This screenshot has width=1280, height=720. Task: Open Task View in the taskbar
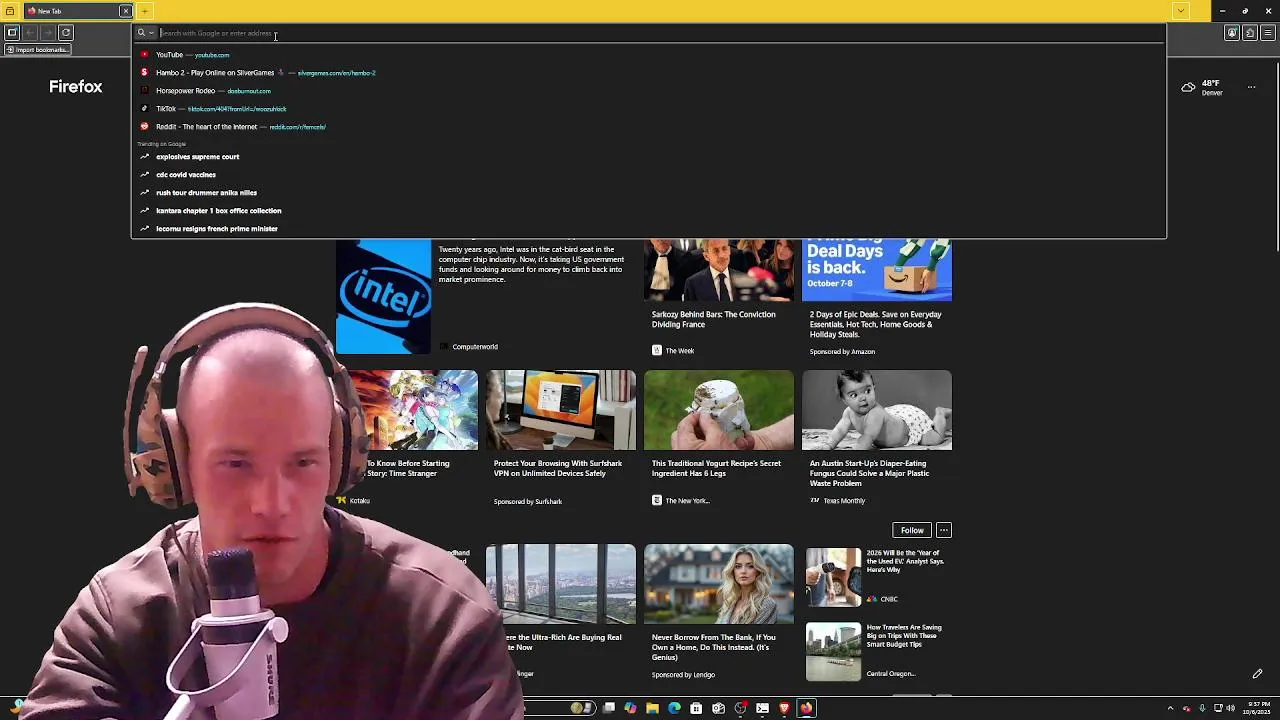click(x=608, y=708)
